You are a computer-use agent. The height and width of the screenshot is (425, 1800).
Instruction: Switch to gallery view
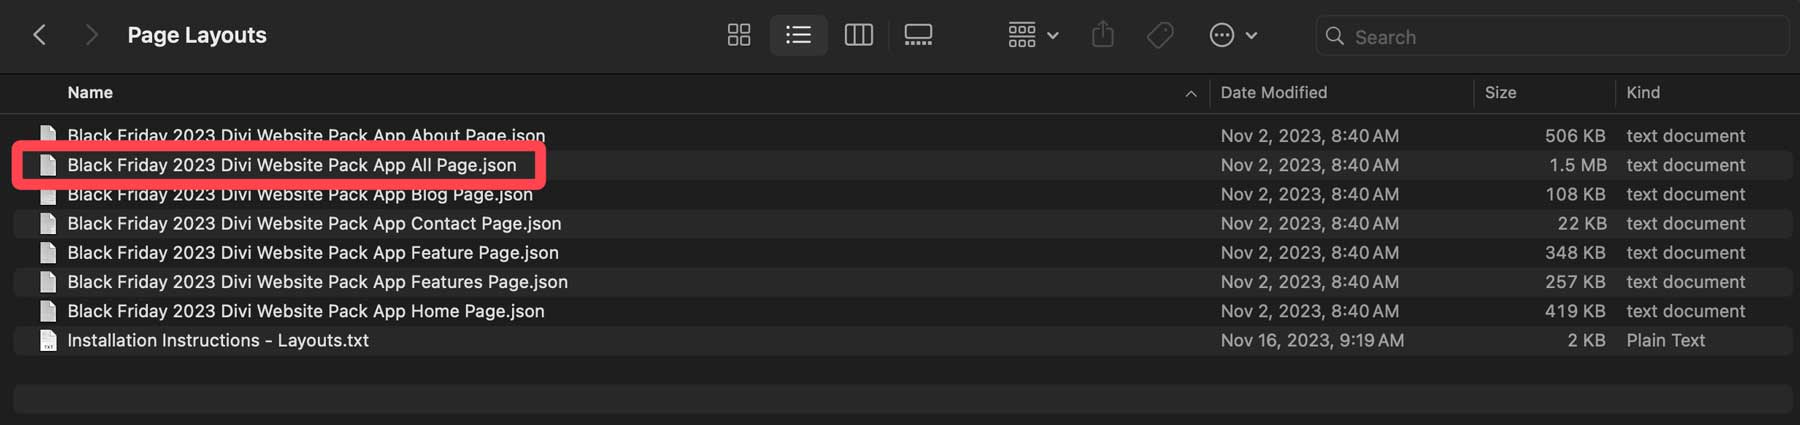(918, 36)
